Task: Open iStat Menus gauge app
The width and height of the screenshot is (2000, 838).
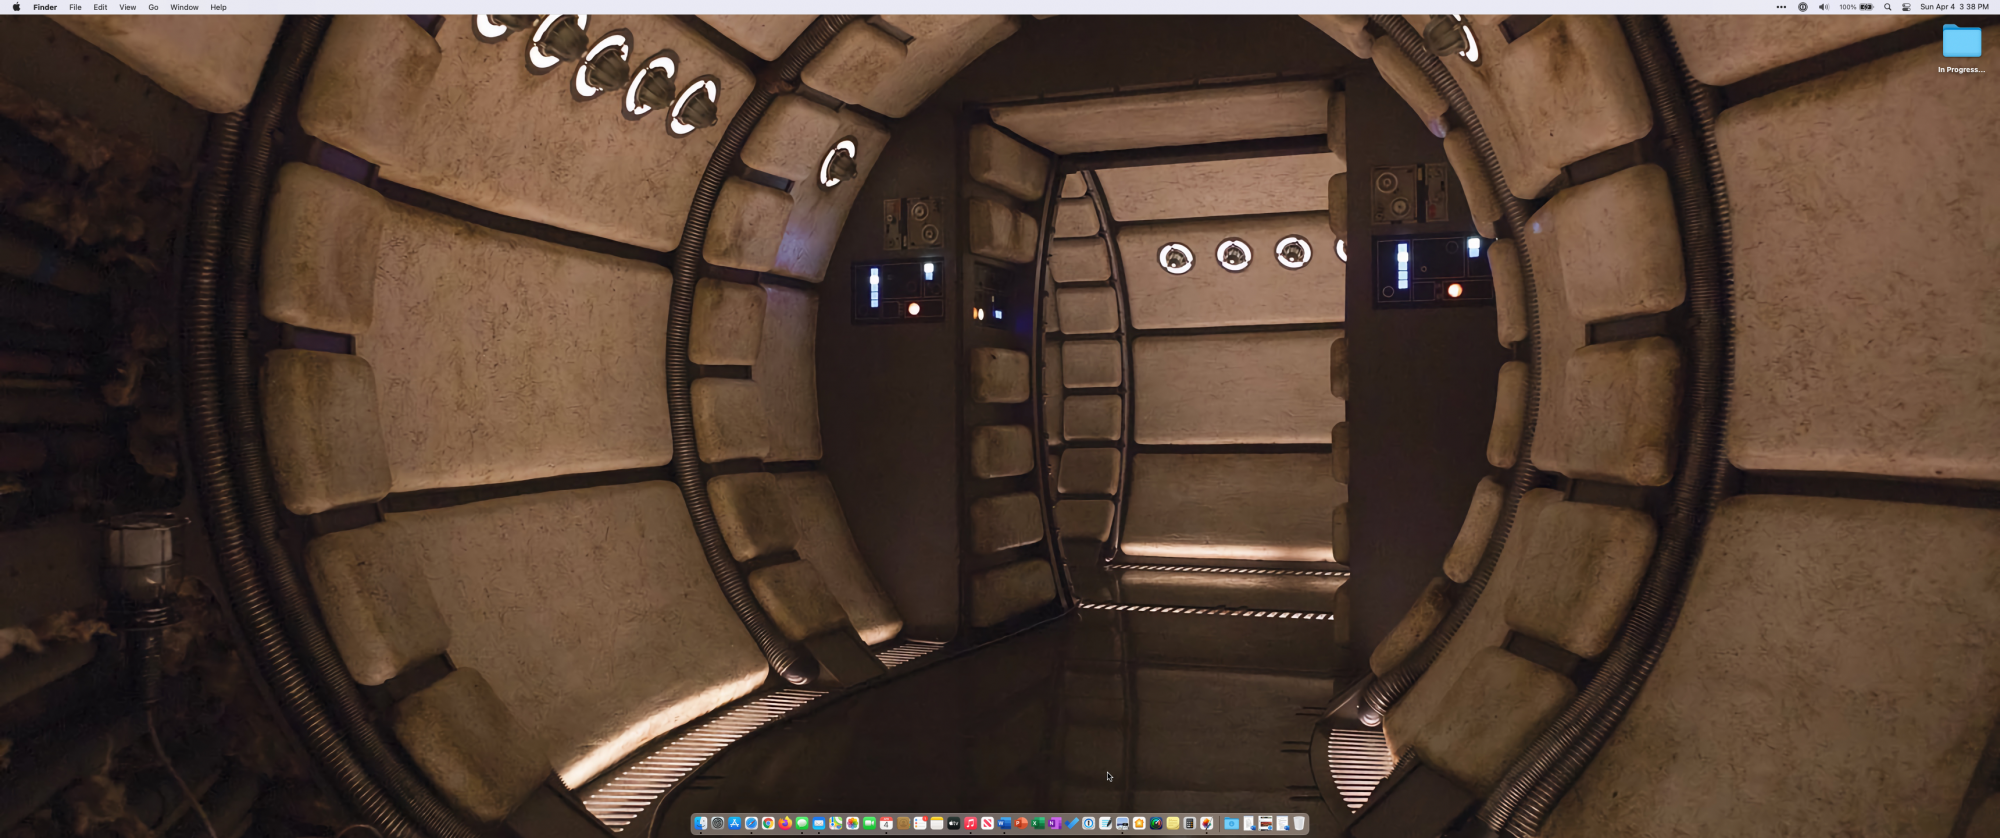Action: pos(1156,823)
